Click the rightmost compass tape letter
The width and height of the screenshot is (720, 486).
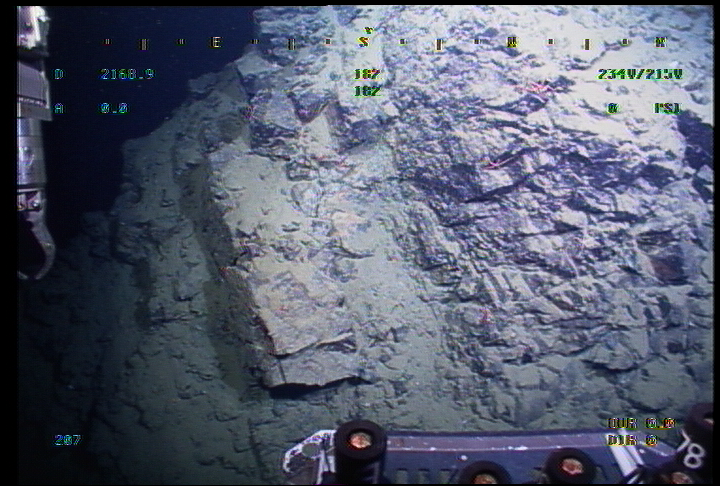(x=659, y=43)
